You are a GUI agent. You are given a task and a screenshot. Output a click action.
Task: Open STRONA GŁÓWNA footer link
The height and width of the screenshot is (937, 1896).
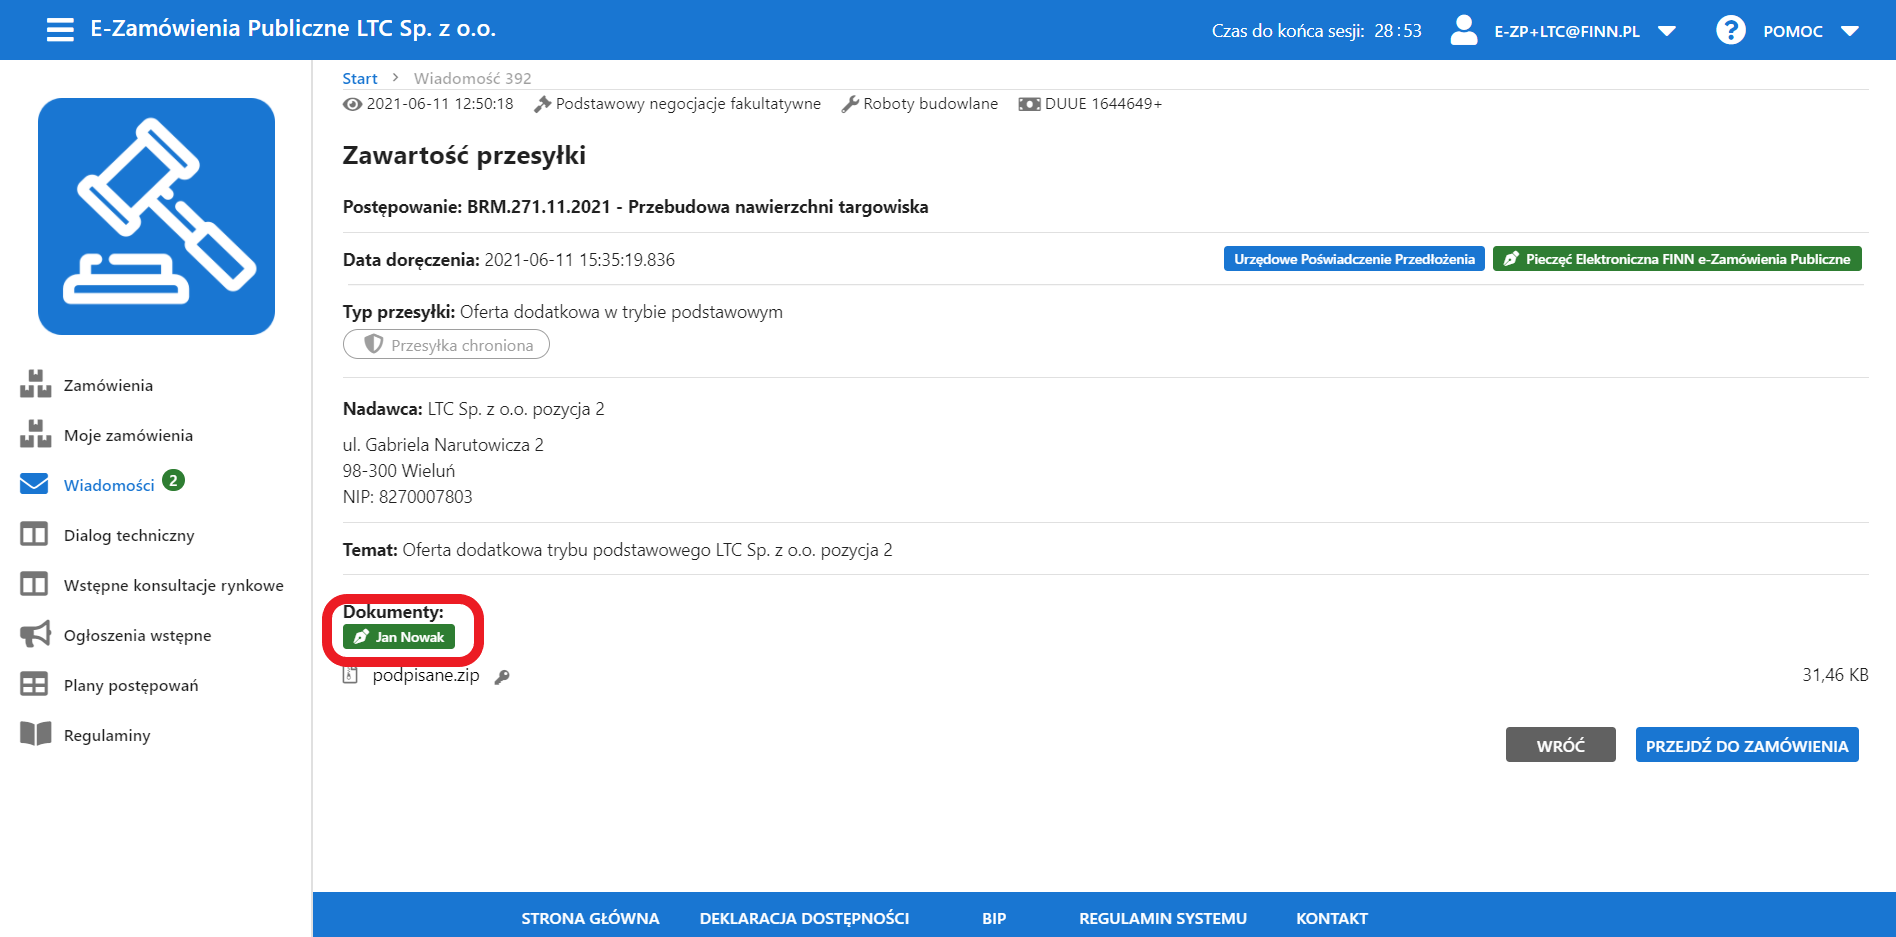590,918
